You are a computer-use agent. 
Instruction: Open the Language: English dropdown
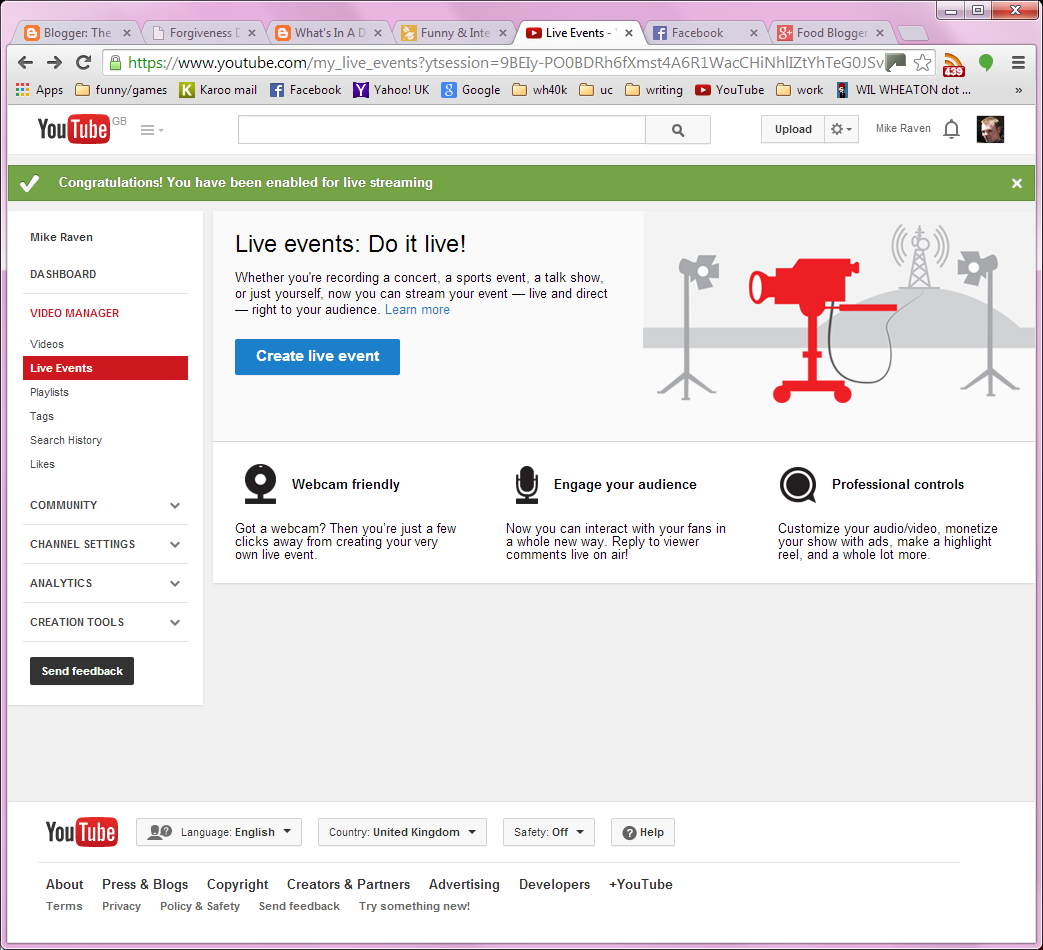point(219,832)
